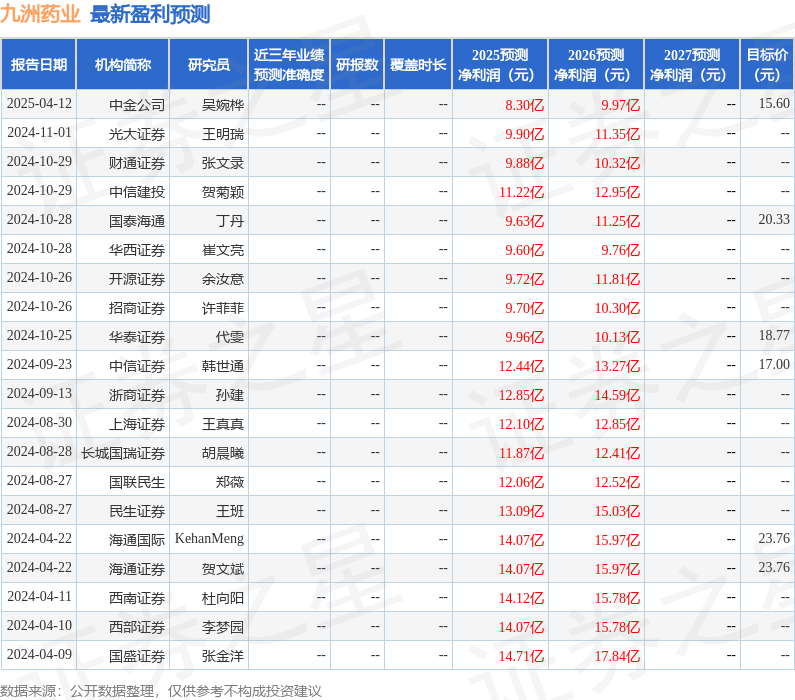The width and height of the screenshot is (795, 700).
Task: Click 11.22亿 forecast value
Action: pos(521,192)
